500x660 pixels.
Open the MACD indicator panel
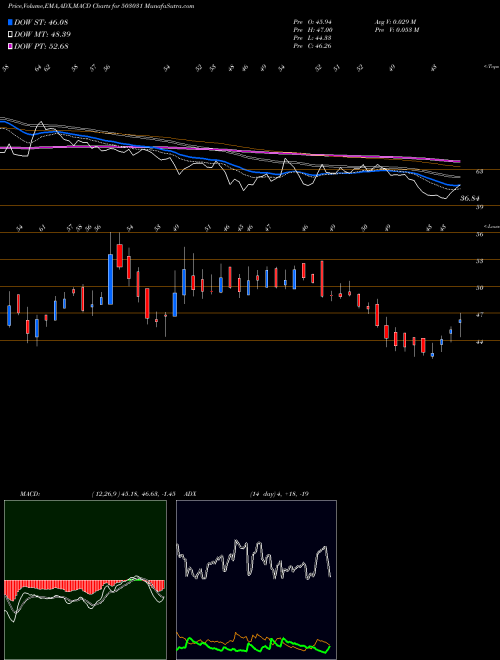85,580
